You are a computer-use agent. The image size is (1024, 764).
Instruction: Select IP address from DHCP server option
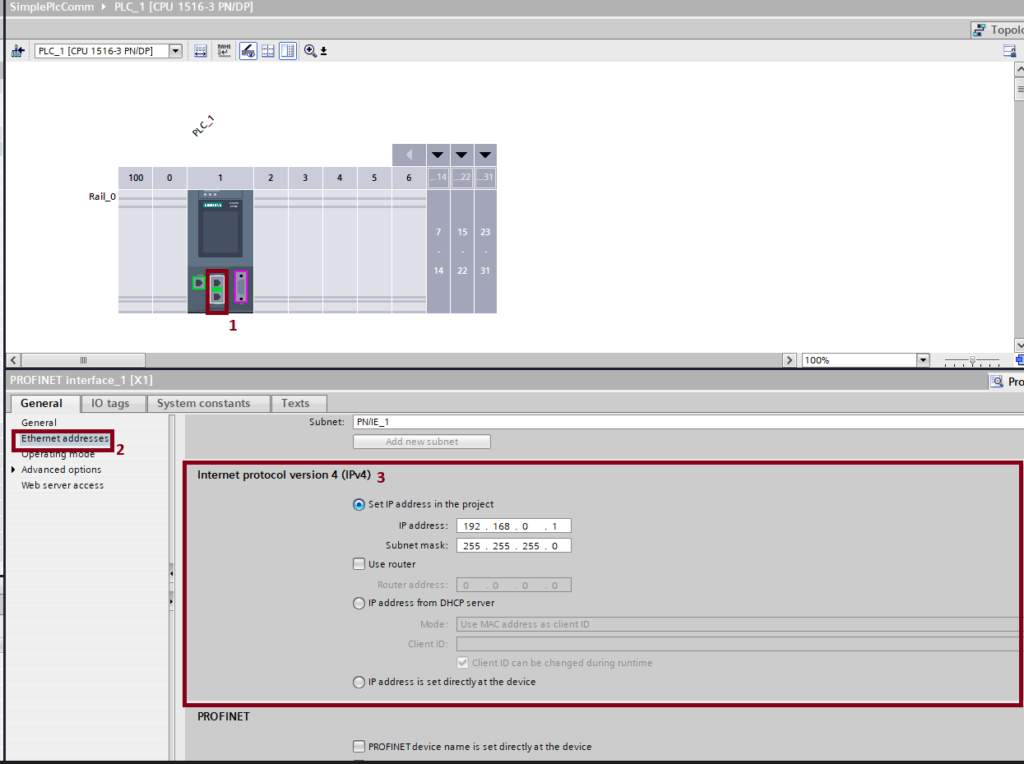(359, 603)
